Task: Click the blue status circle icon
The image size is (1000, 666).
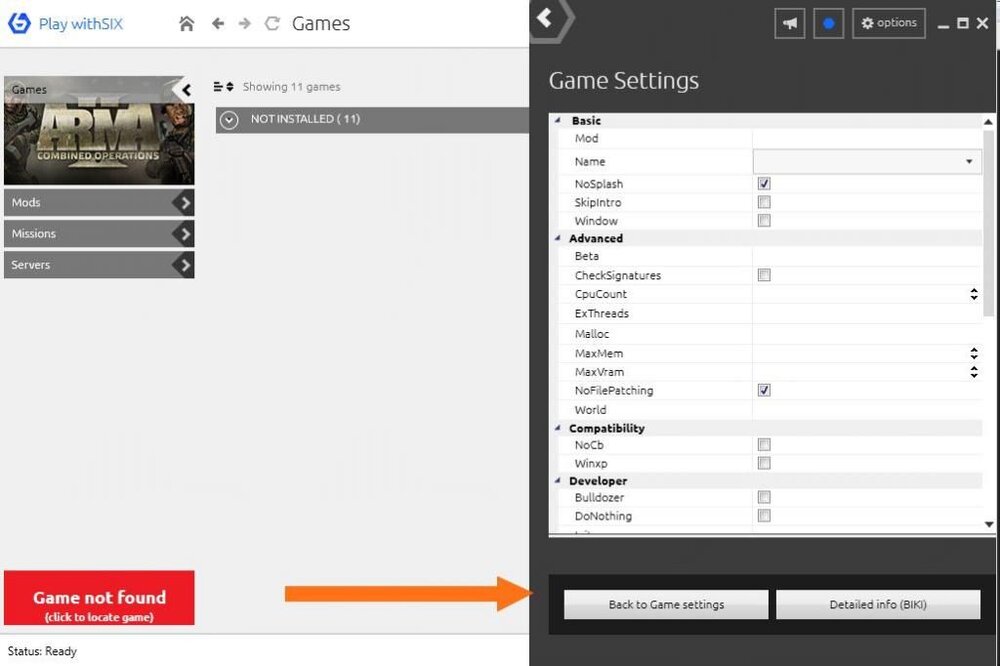Action: tap(828, 24)
